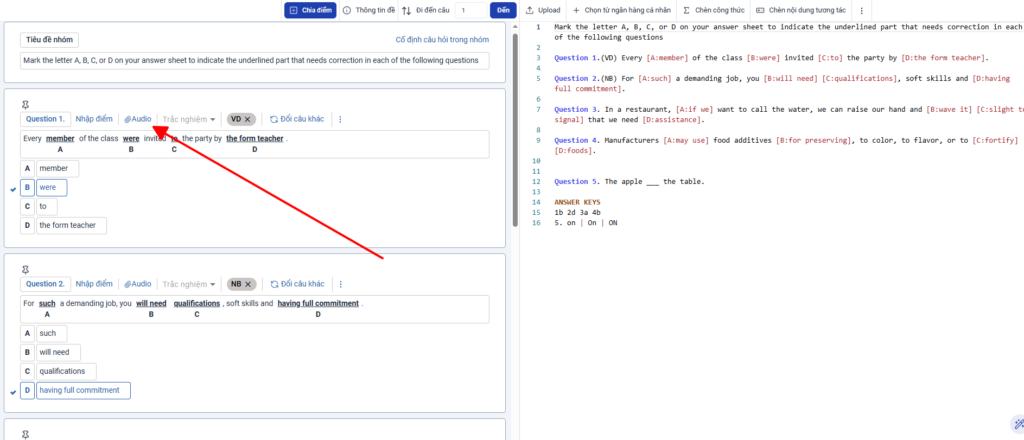Image resolution: width=1024 pixels, height=440 pixels.
Task: Click the Đến go button
Action: (503, 10)
